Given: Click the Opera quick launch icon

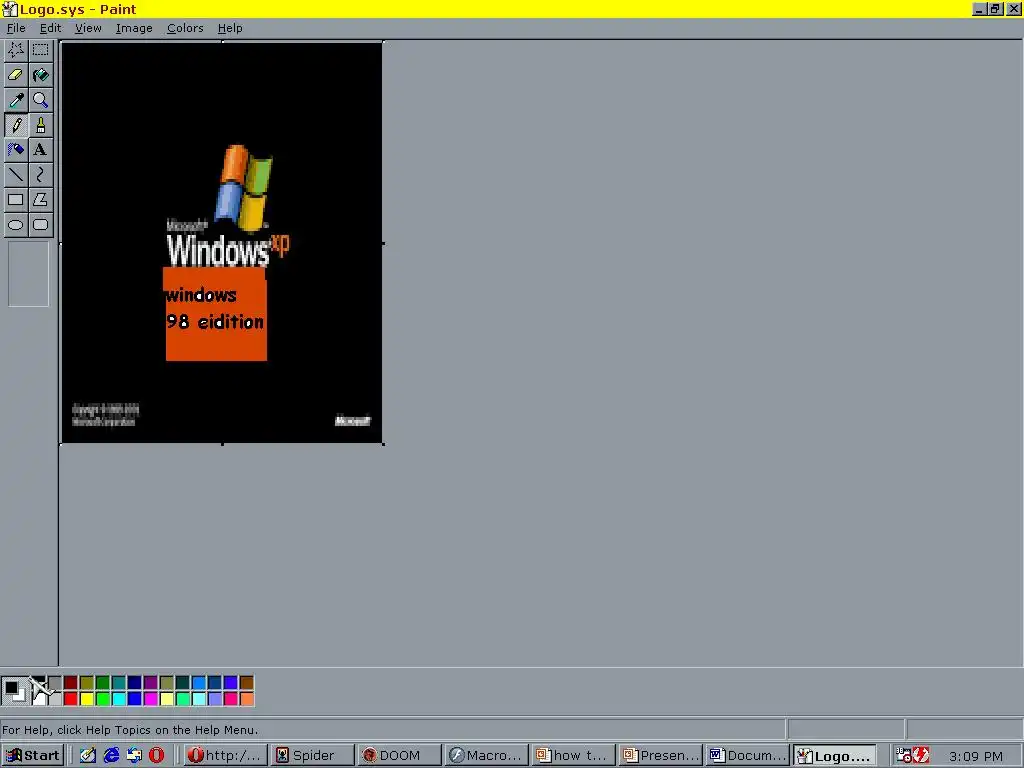Looking at the screenshot, I should 157,756.
